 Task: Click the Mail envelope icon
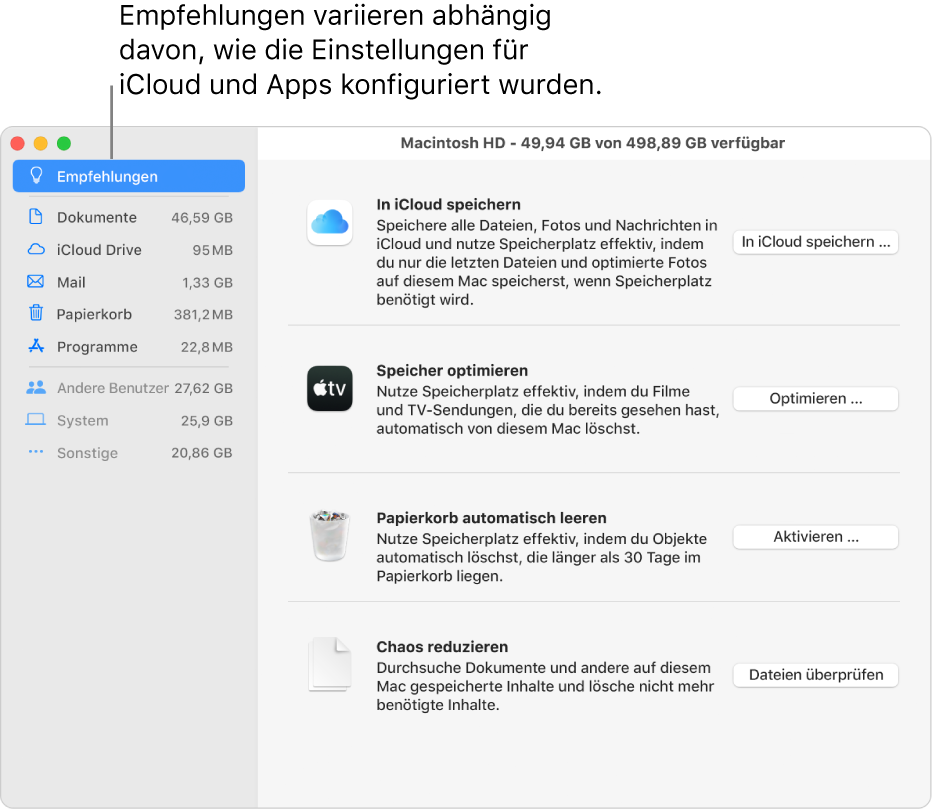36,281
